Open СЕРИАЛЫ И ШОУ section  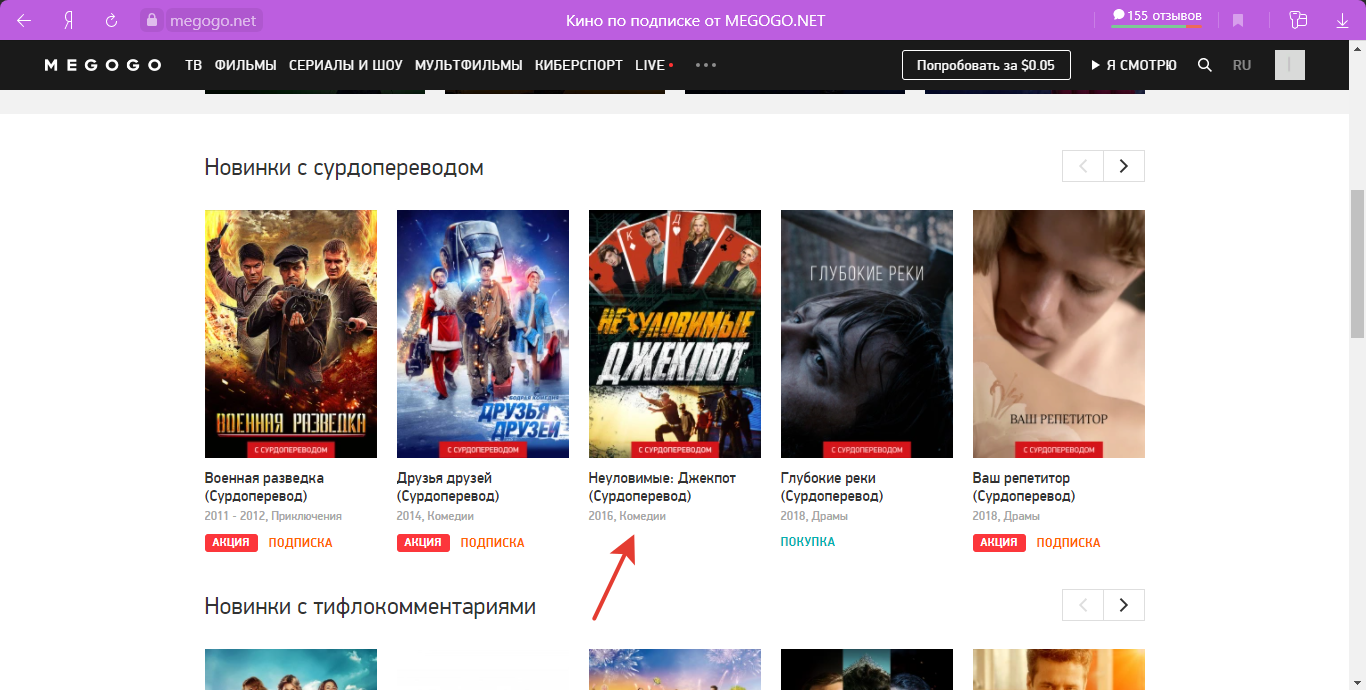pyautogui.click(x=346, y=65)
